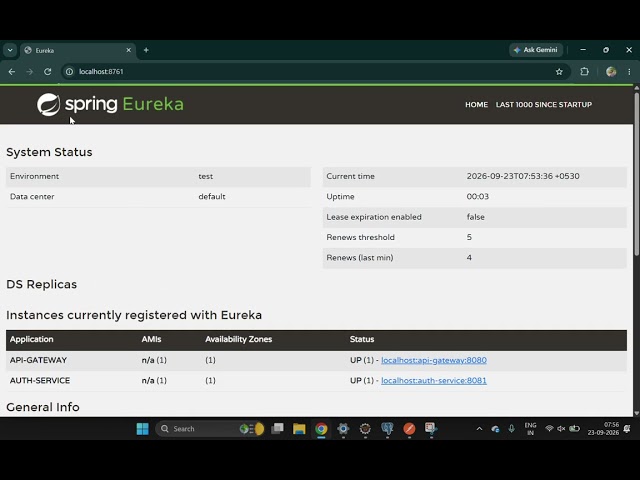Click the browser forward arrow
640x480 pixels.
[x=29, y=71]
